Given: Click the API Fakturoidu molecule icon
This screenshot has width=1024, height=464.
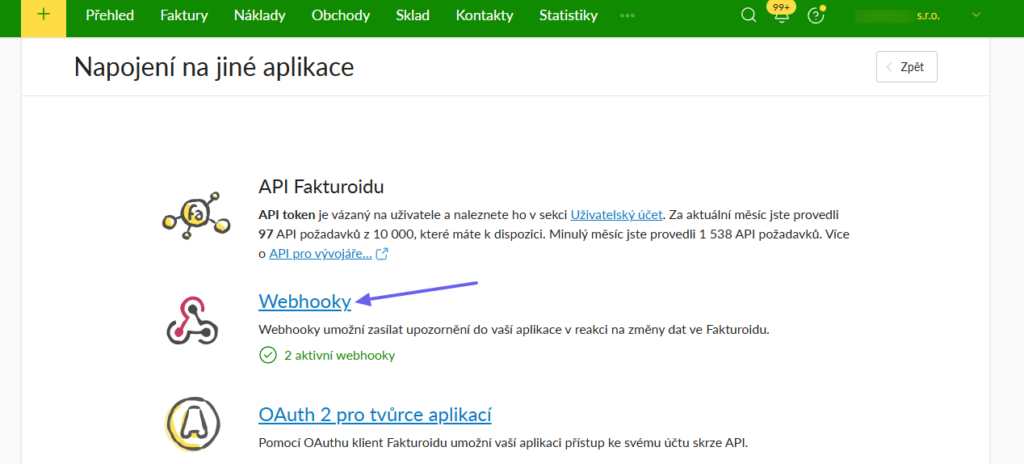Looking at the screenshot, I should tap(196, 216).
